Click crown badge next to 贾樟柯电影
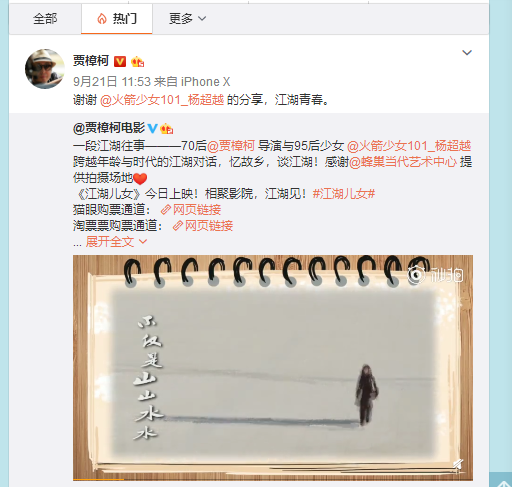 click(166, 128)
